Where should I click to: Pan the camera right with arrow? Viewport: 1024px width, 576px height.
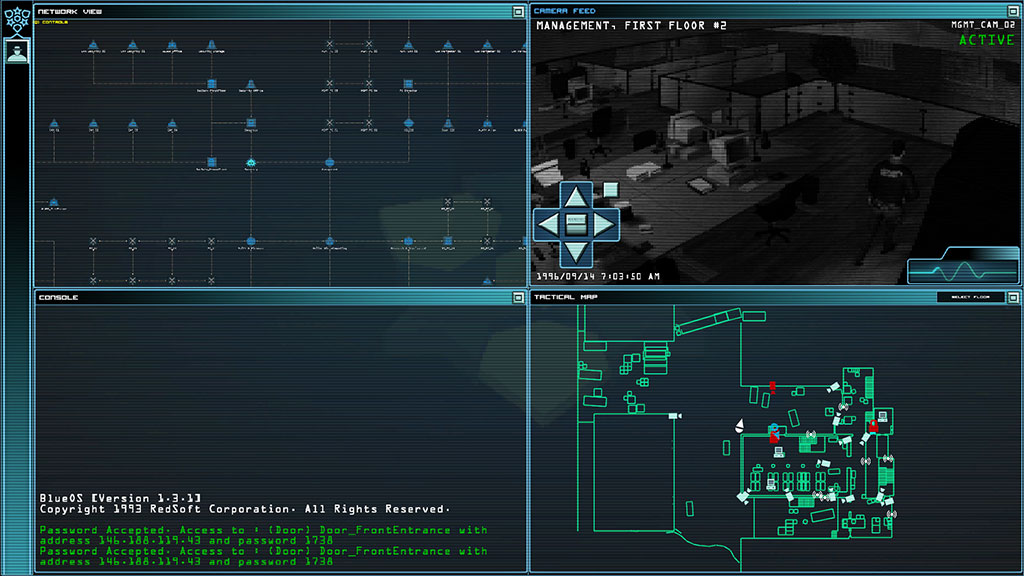603,223
